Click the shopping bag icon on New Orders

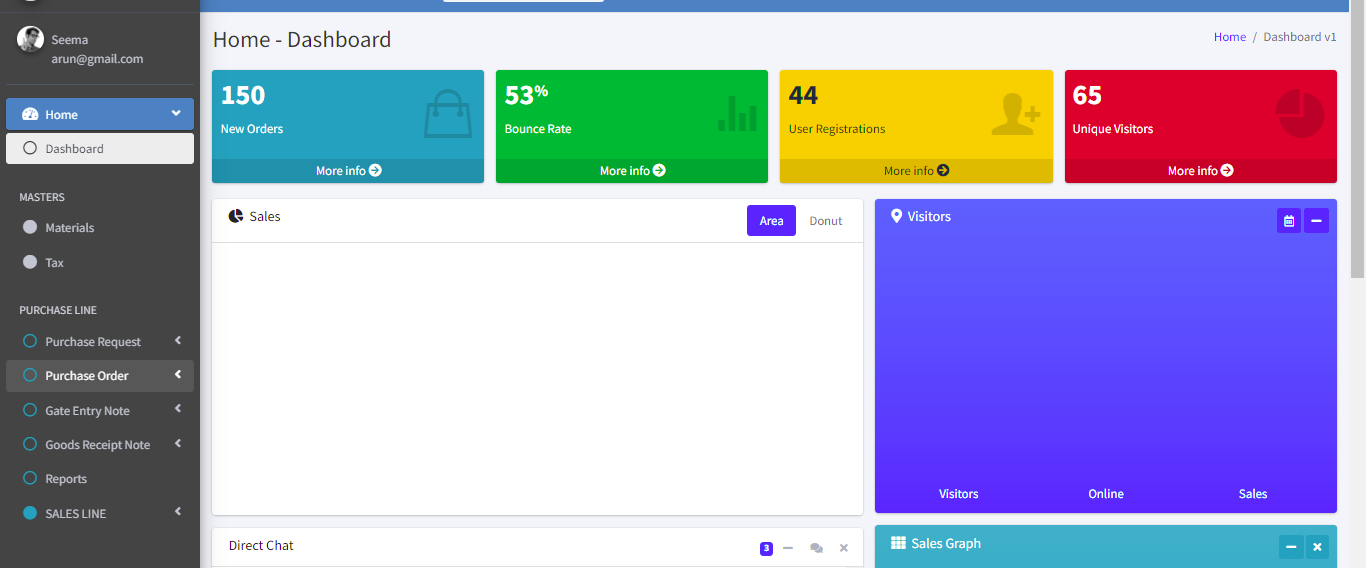pyautogui.click(x=447, y=113)
